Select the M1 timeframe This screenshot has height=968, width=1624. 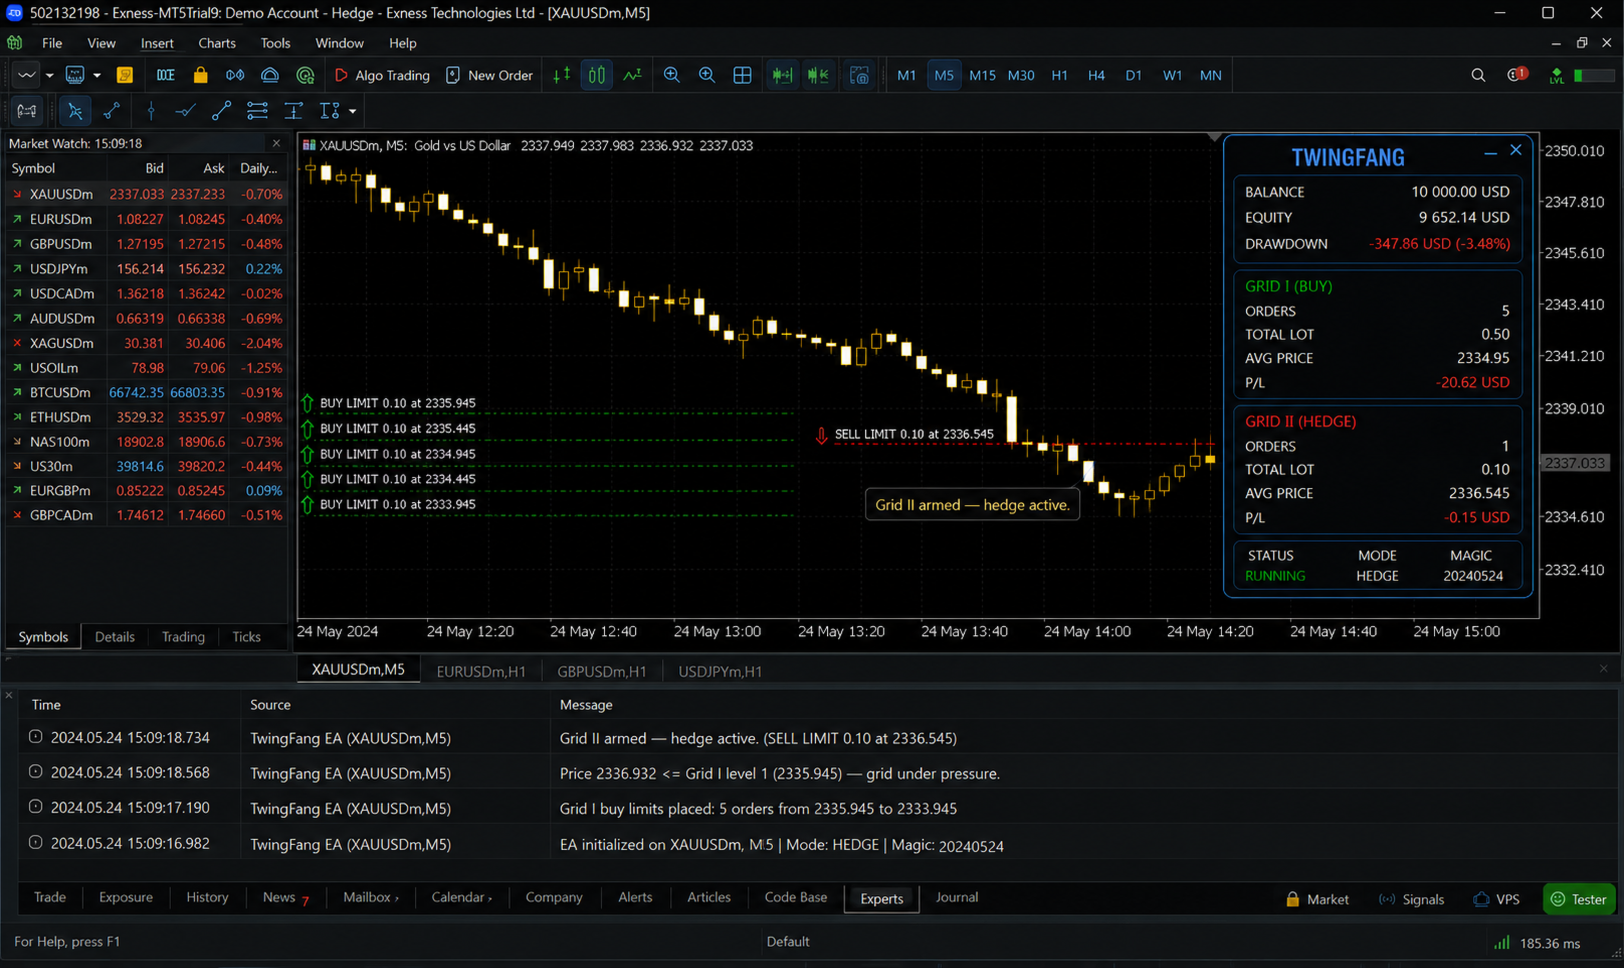pos(907,75)
